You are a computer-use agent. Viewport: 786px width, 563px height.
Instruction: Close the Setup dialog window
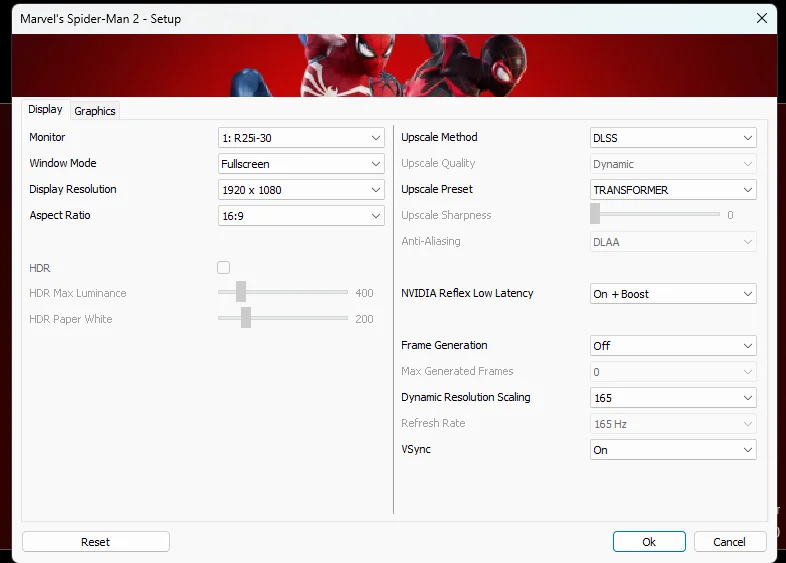[762, 19]
